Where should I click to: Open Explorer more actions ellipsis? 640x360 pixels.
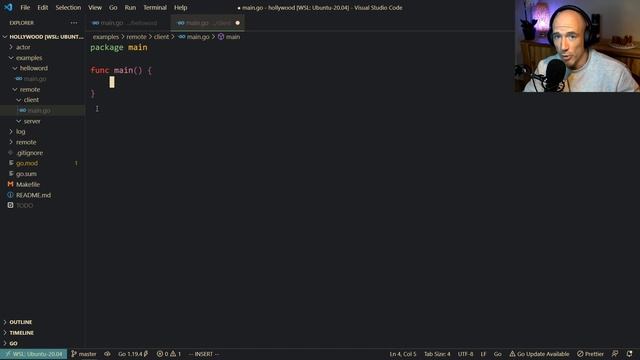(74, 23)
